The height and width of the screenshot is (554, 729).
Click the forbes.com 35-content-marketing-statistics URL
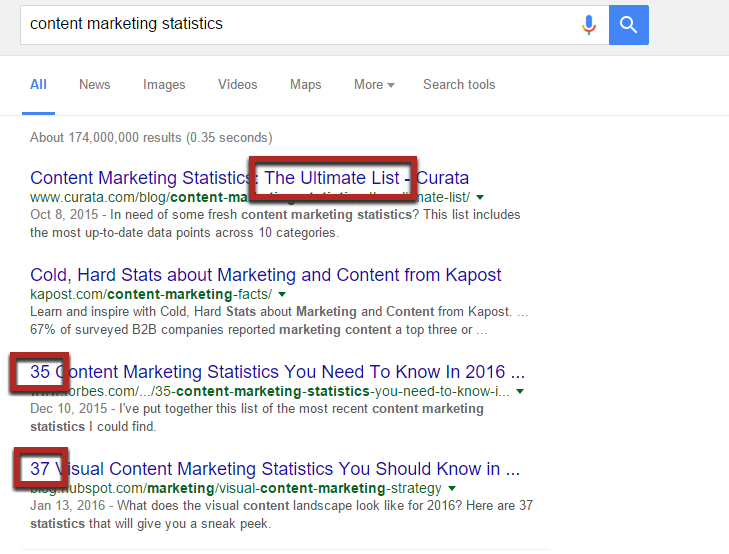pyautogui.click(x=270, y=391)
